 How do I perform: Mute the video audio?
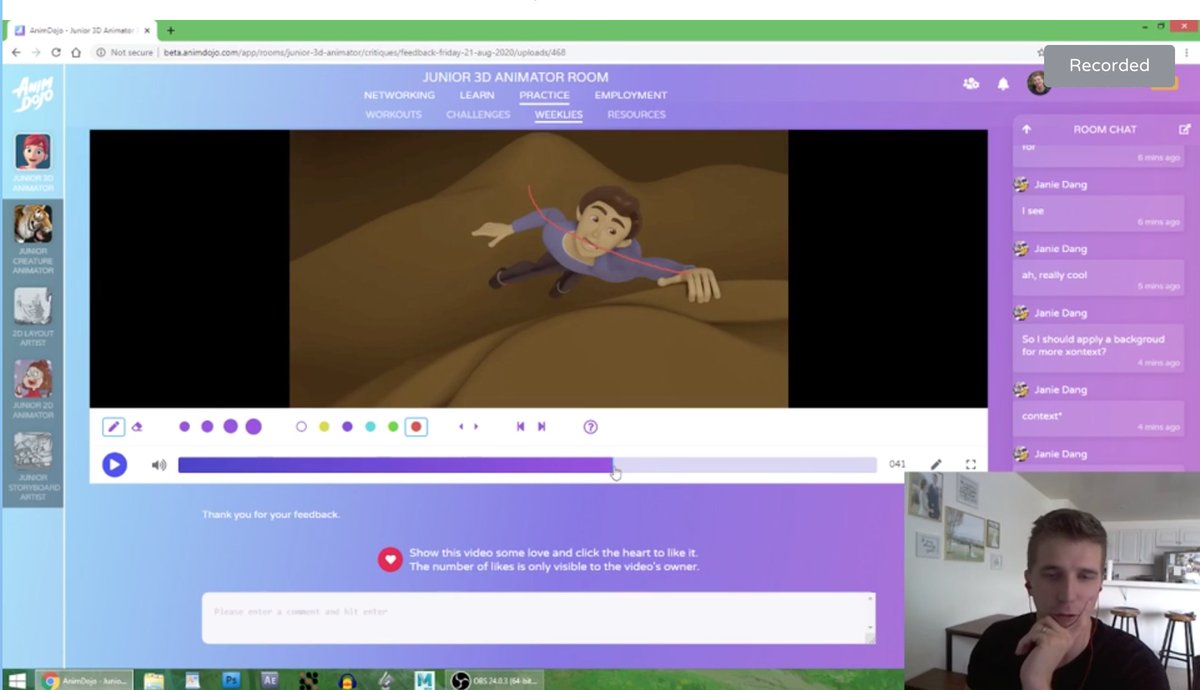pos(160,464)
